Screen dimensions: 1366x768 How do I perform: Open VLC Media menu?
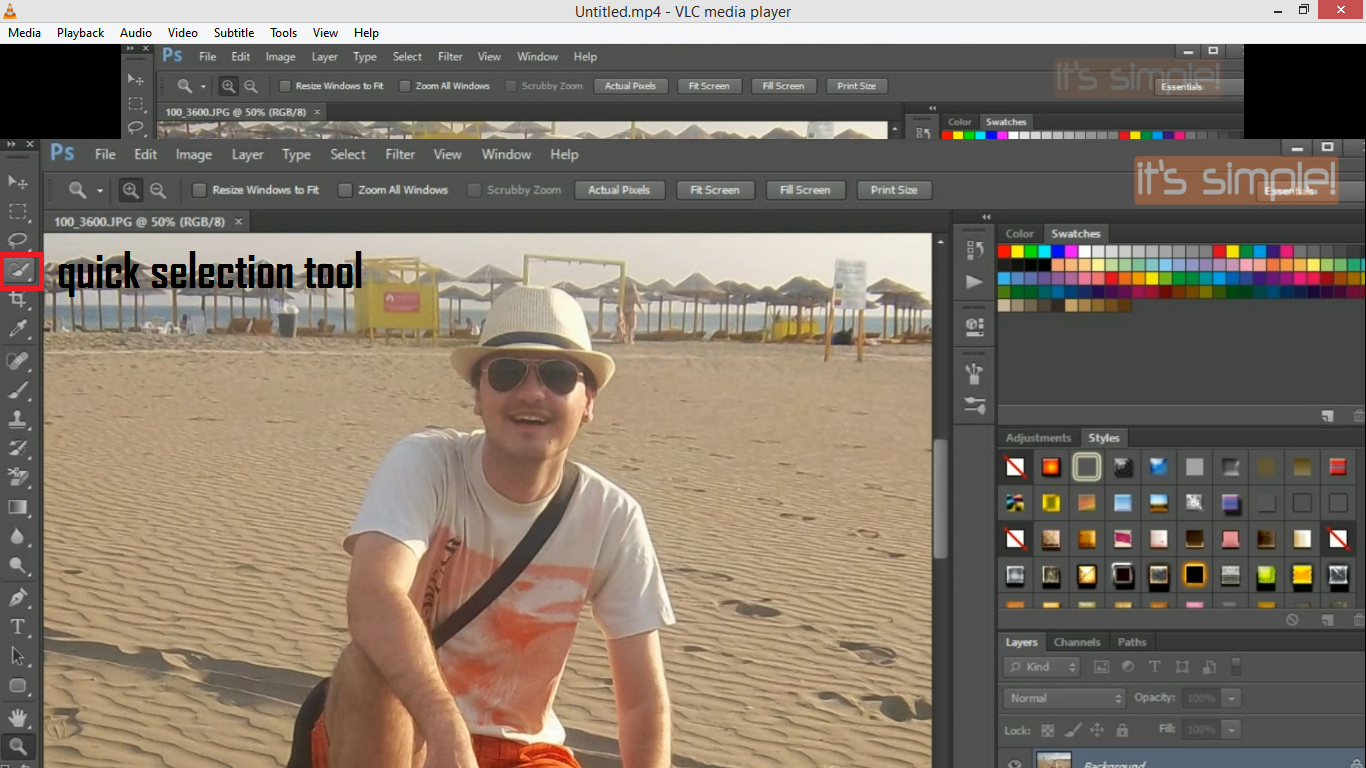[x=24, y=33]
